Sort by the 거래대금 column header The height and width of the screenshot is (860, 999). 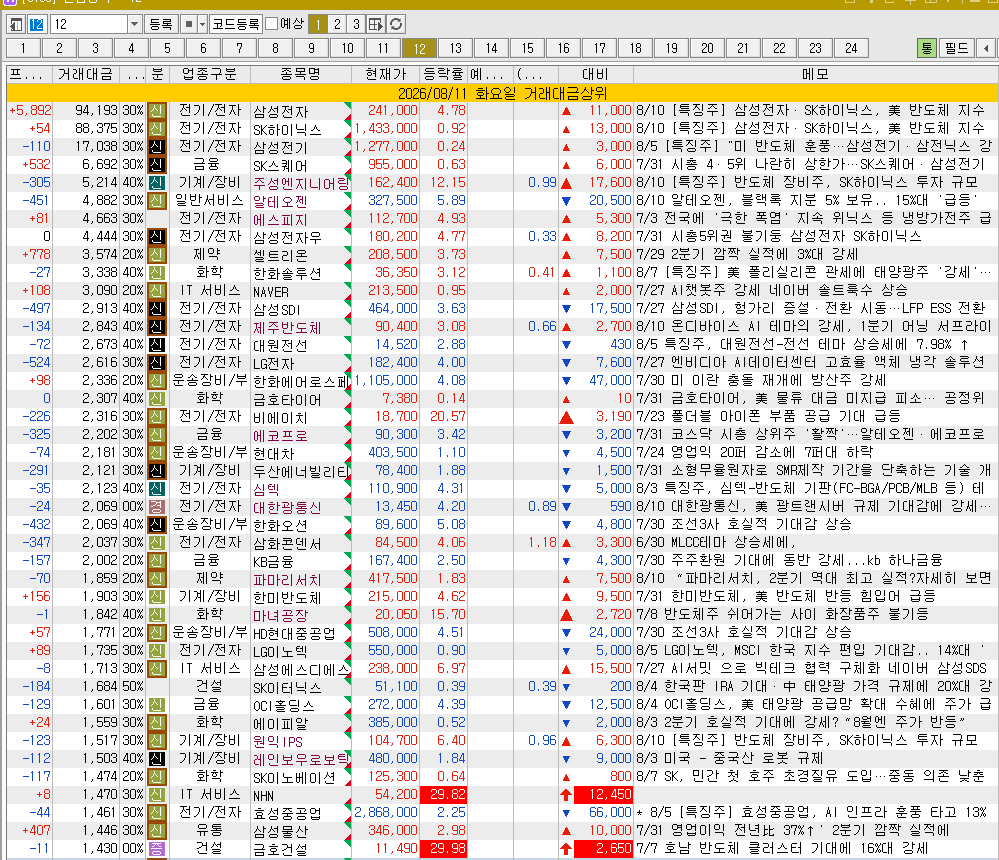coord(85,75)
